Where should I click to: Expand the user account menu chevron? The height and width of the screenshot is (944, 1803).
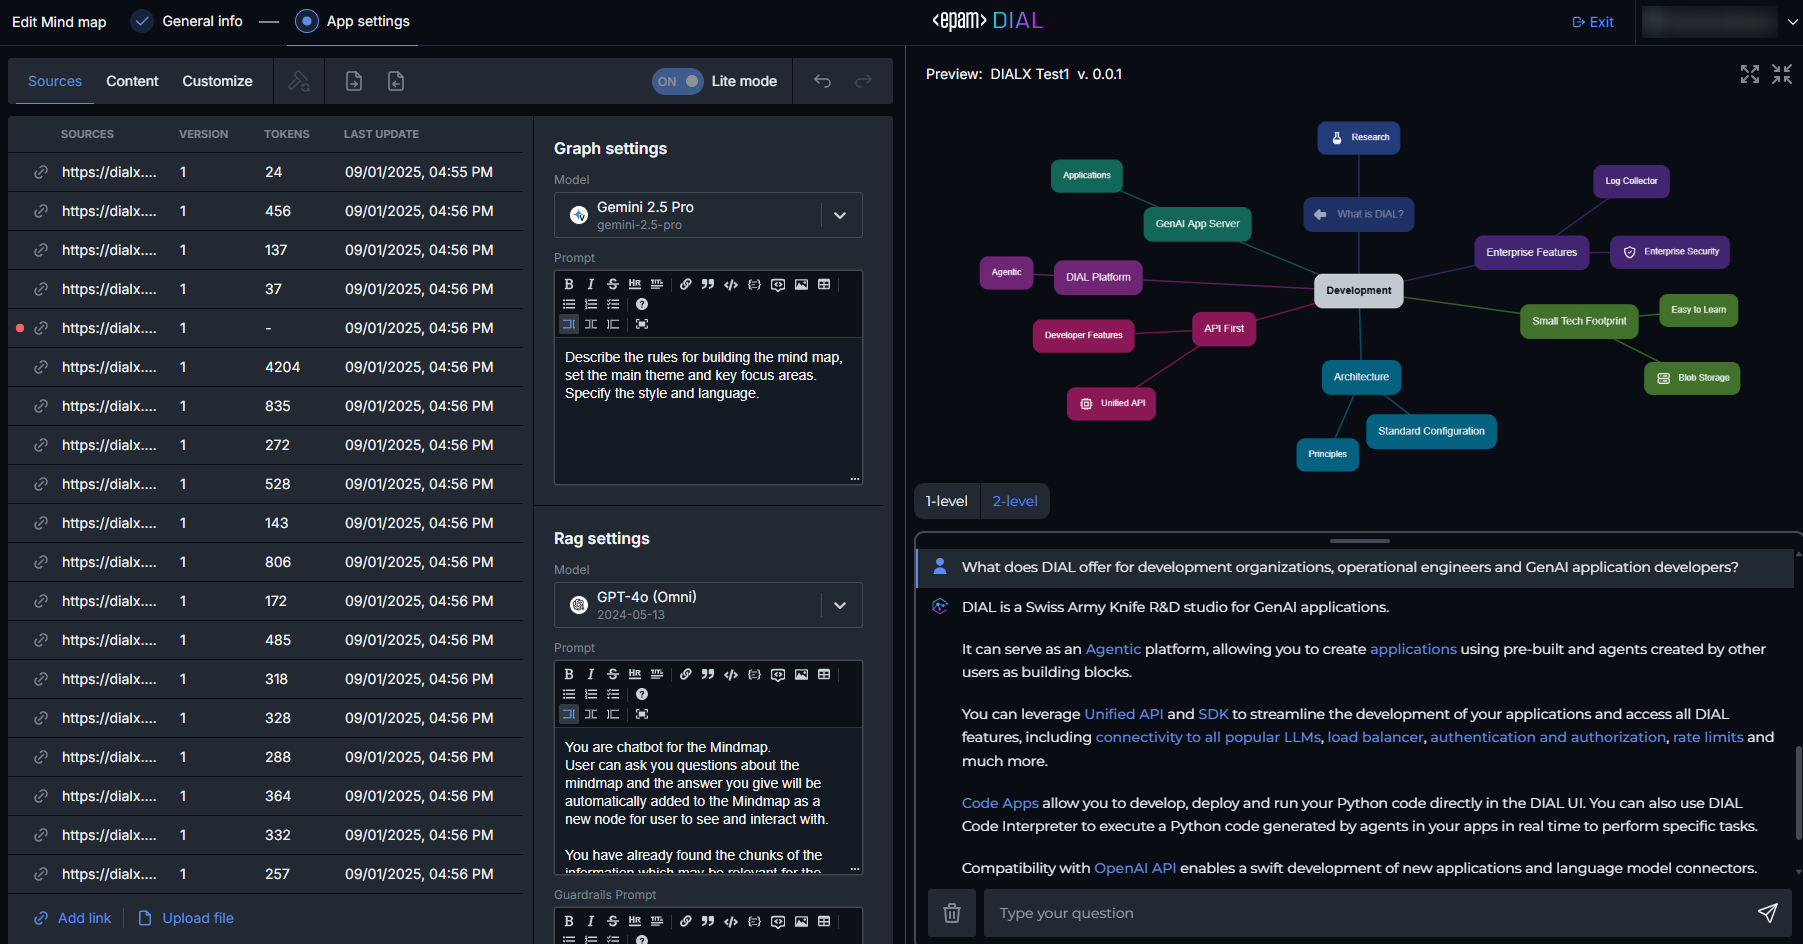click(x=1792, y=21)
